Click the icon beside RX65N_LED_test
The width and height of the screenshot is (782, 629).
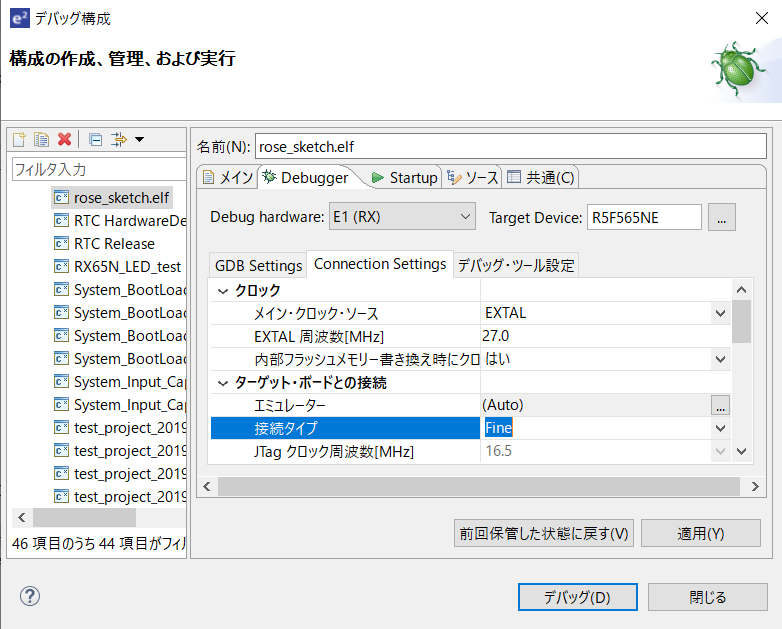(61, 267)
